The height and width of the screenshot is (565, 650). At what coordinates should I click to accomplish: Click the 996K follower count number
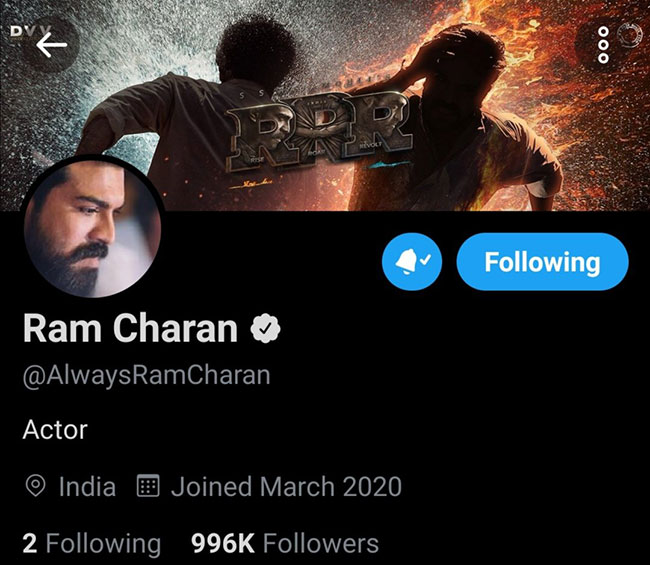(223, 543)
